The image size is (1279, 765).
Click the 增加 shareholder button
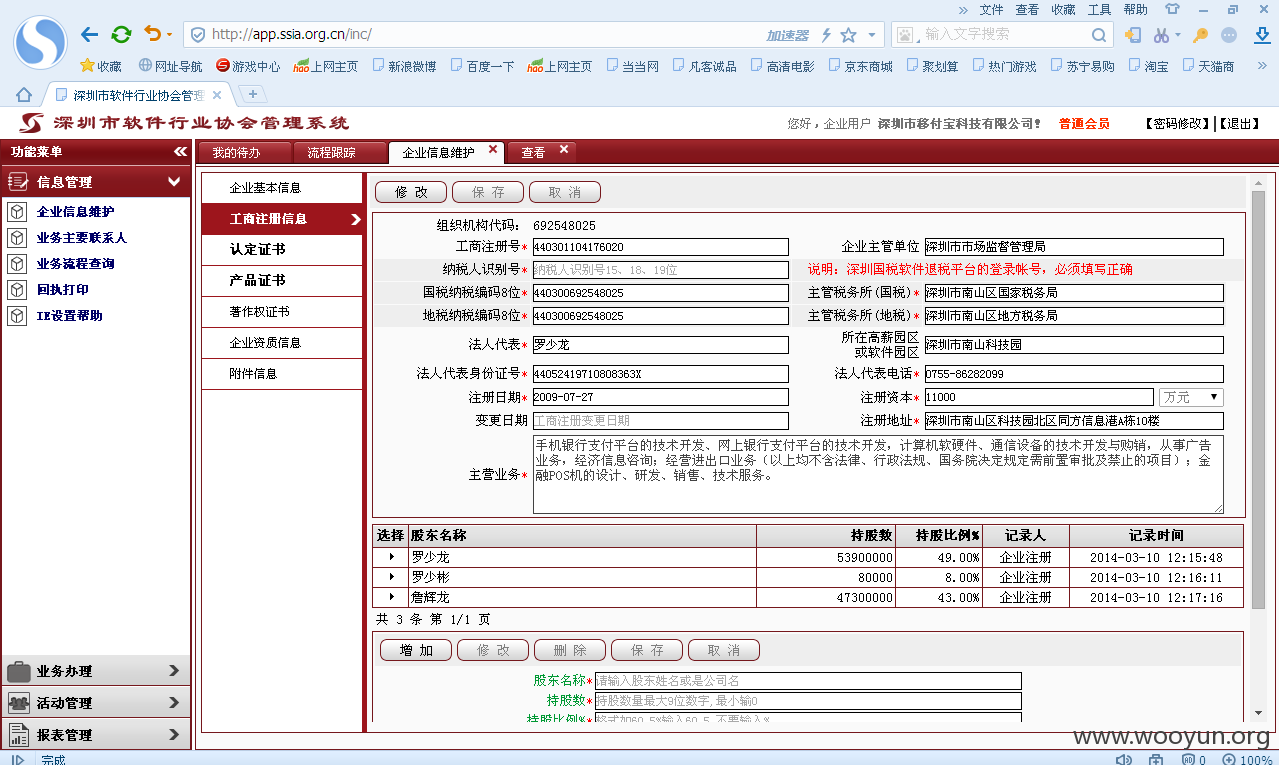click(416, 650)
